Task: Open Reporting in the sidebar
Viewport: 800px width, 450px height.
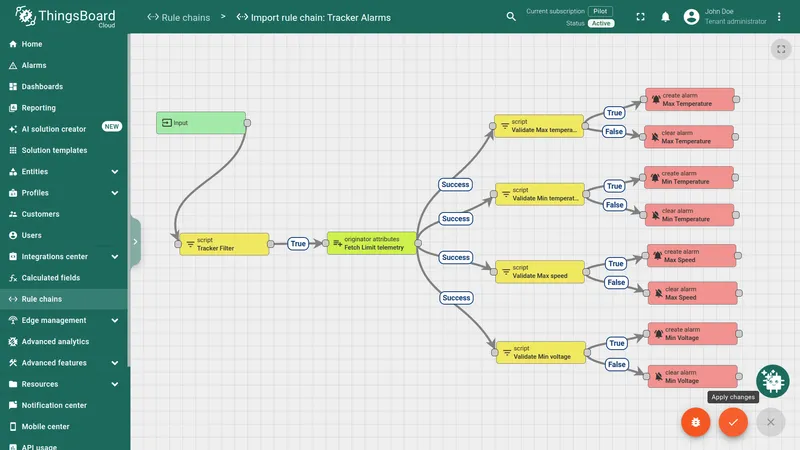Action: pos(64,108)
